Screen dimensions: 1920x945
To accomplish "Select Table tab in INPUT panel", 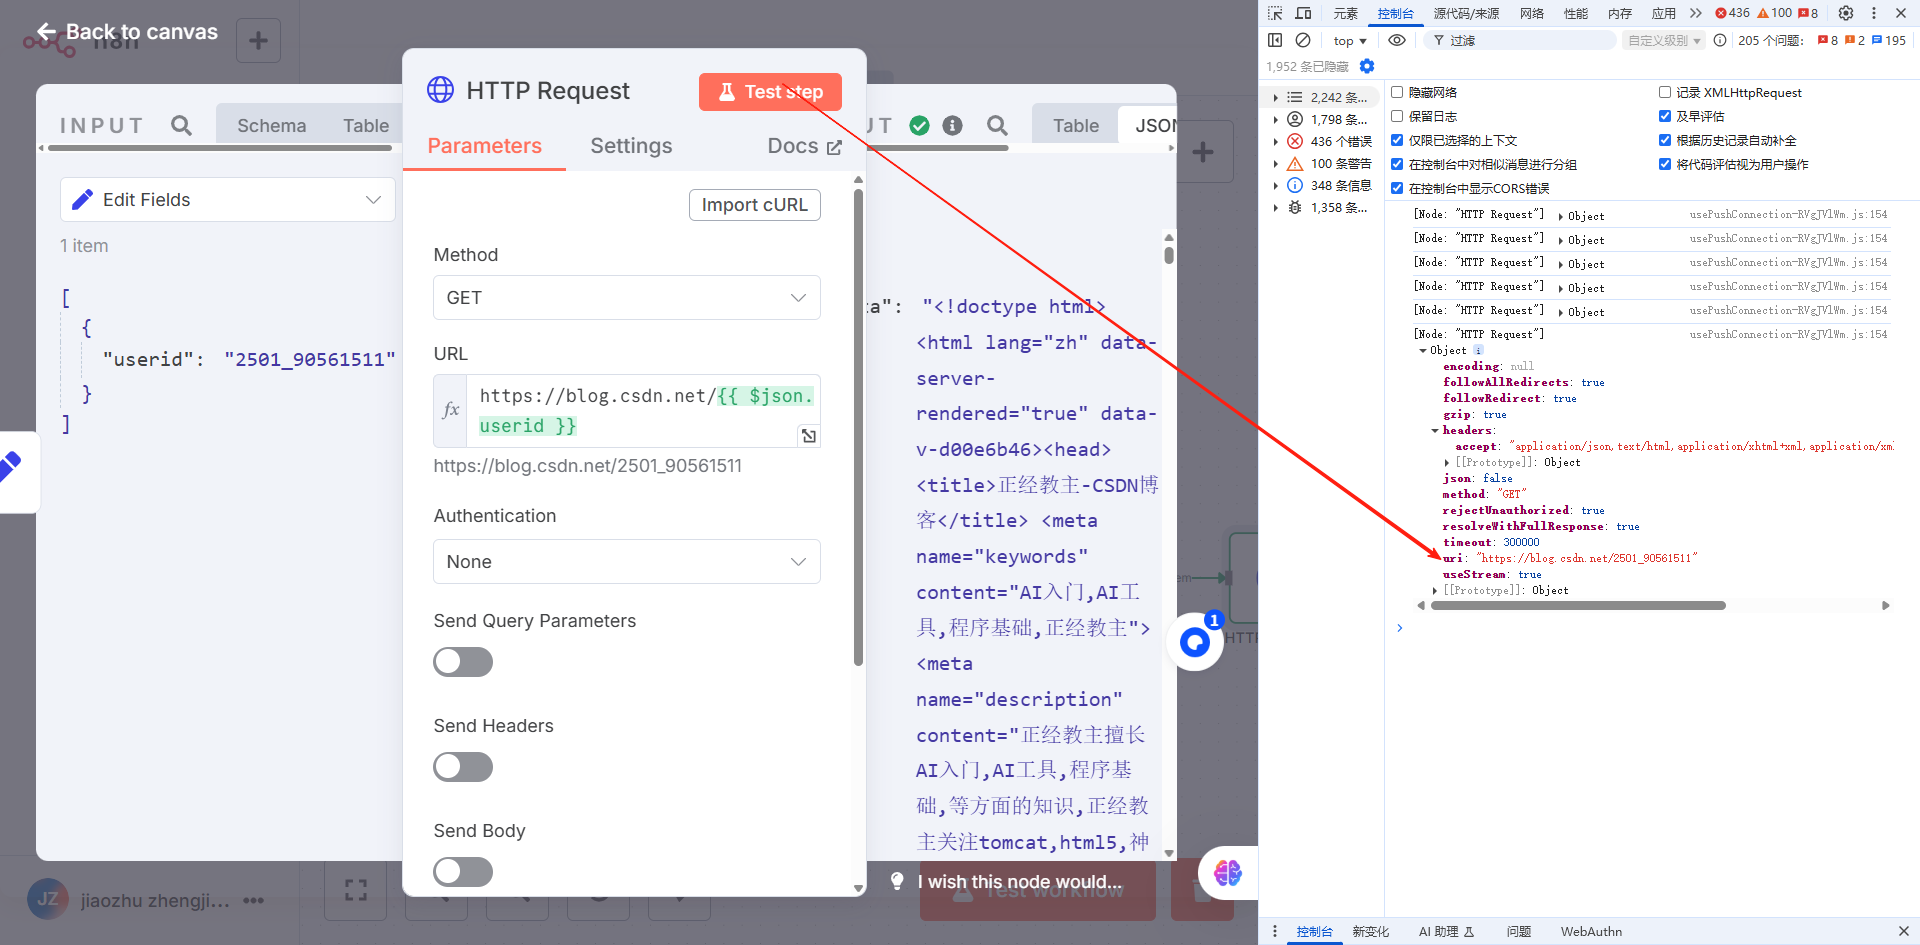I will click(366, 126).
